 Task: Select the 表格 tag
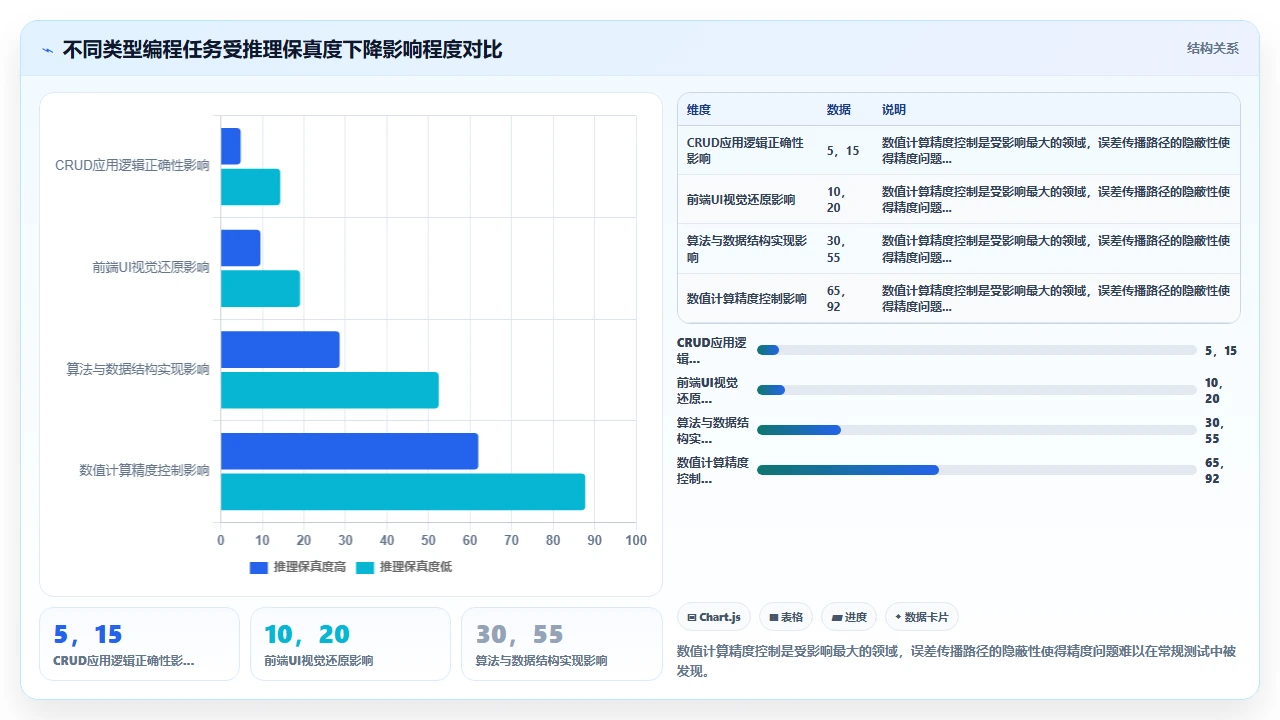point(787,617)
